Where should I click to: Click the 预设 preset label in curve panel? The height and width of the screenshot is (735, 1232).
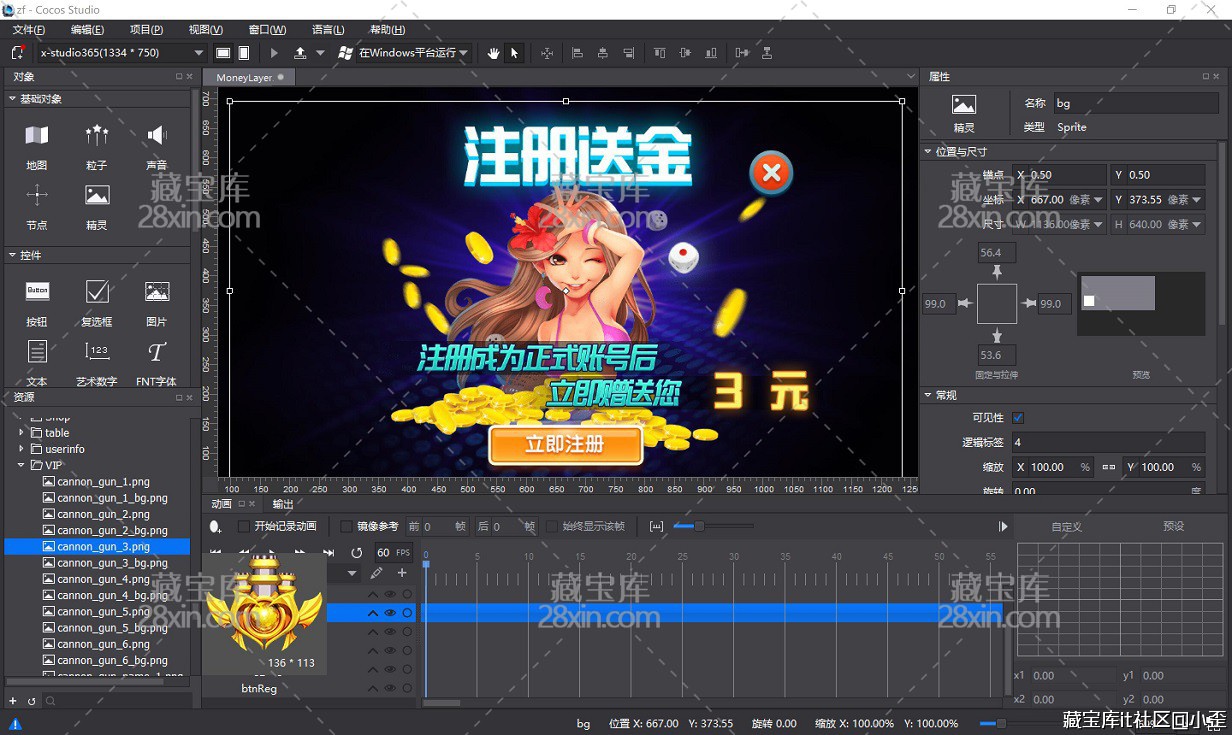coord(1173,526)
